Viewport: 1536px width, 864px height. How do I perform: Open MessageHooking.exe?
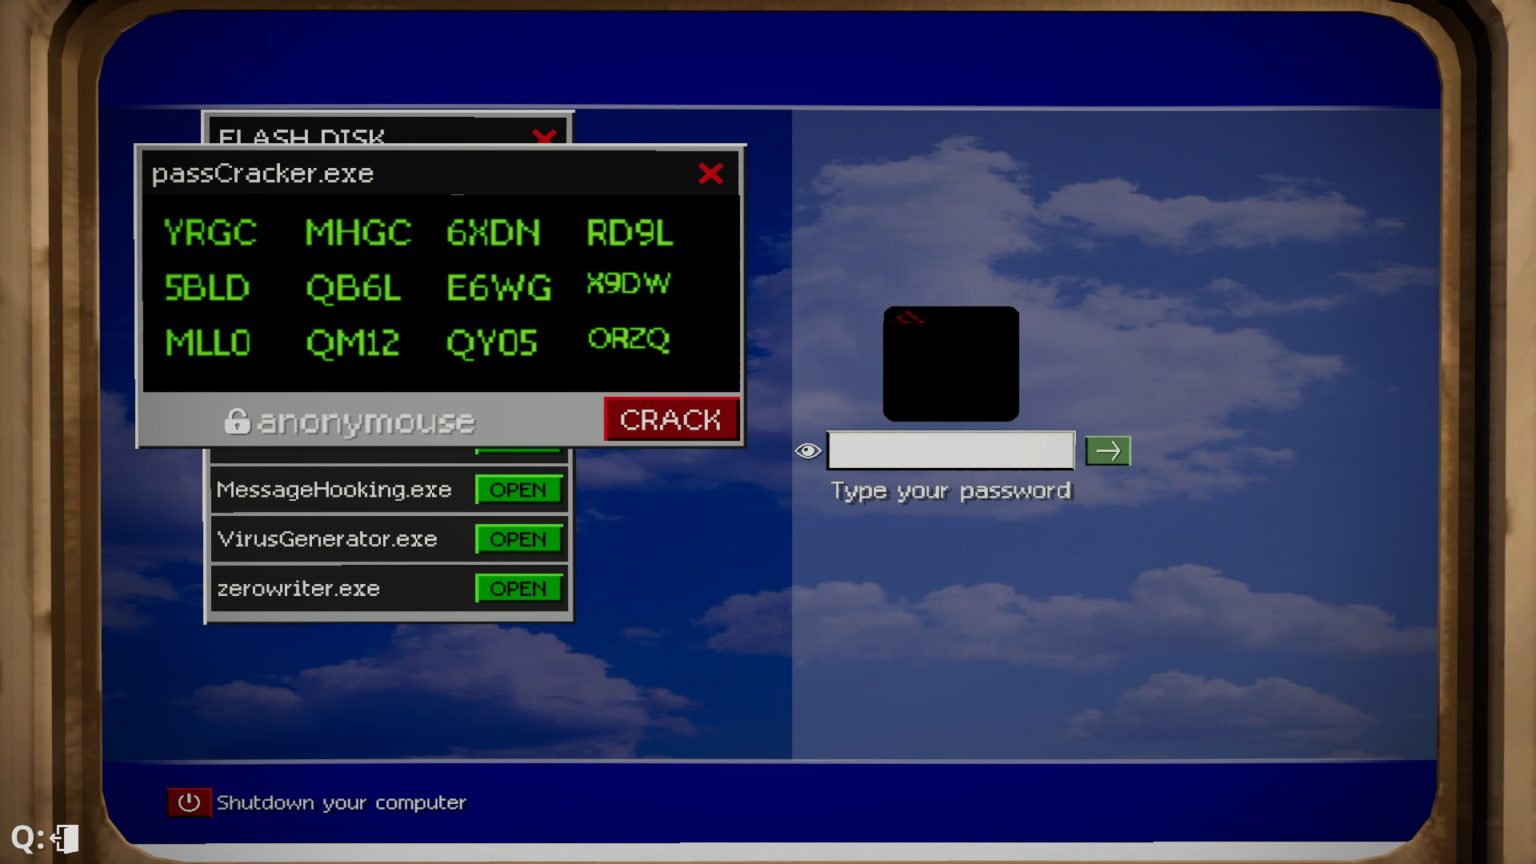[518, 490]
